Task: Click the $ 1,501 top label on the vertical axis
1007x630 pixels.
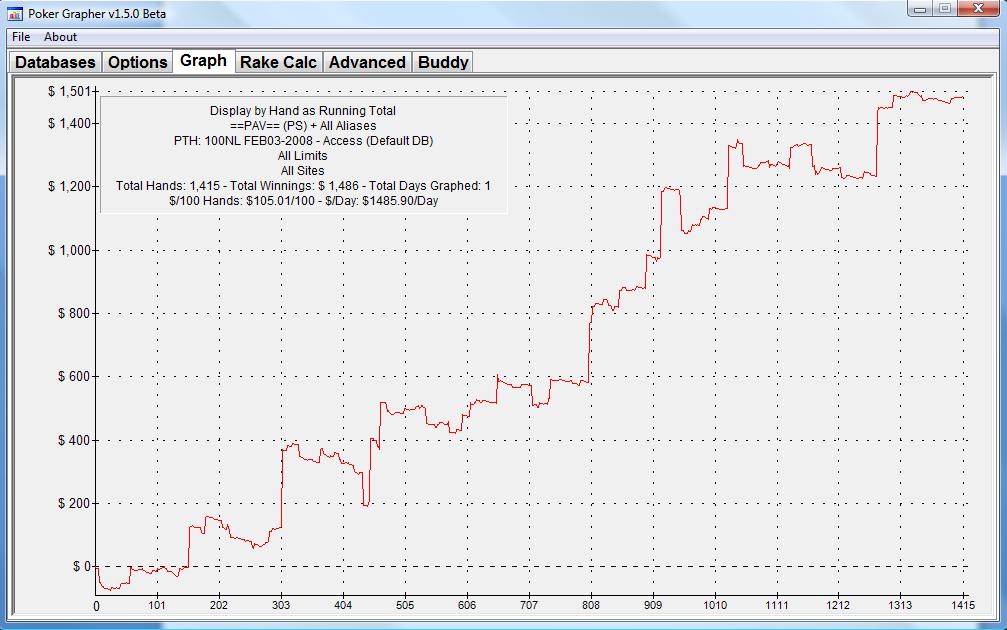Action: click(68, 92)
